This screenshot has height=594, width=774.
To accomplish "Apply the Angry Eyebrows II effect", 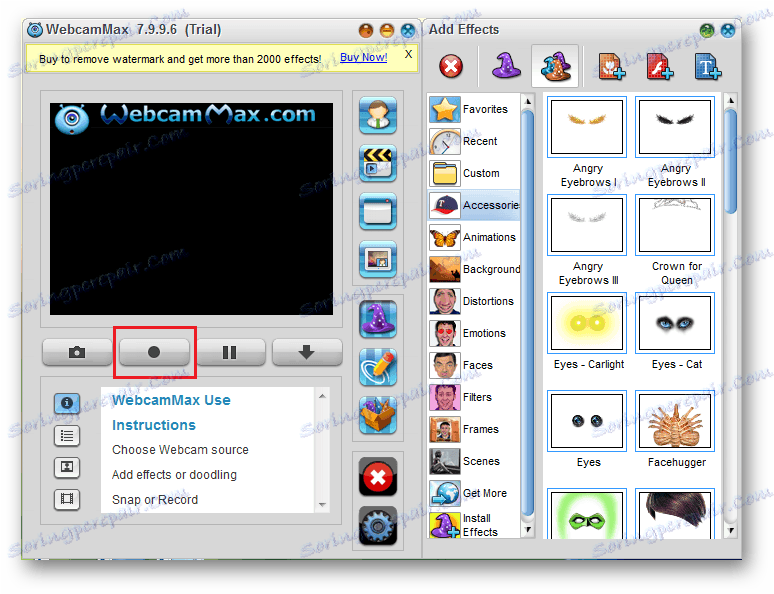I will point(675,127).
